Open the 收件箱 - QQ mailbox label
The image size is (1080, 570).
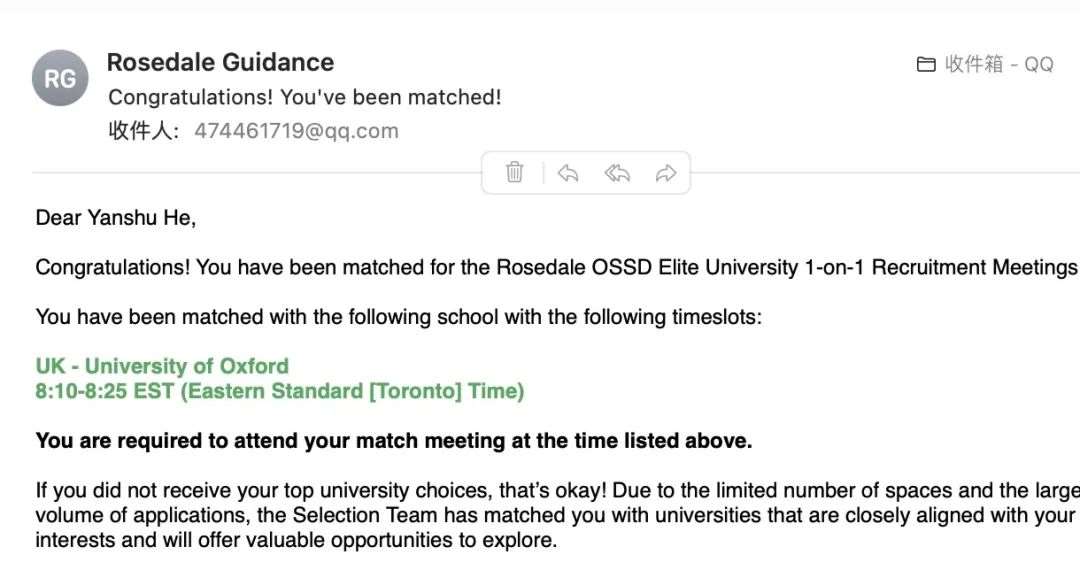[999, 64]
